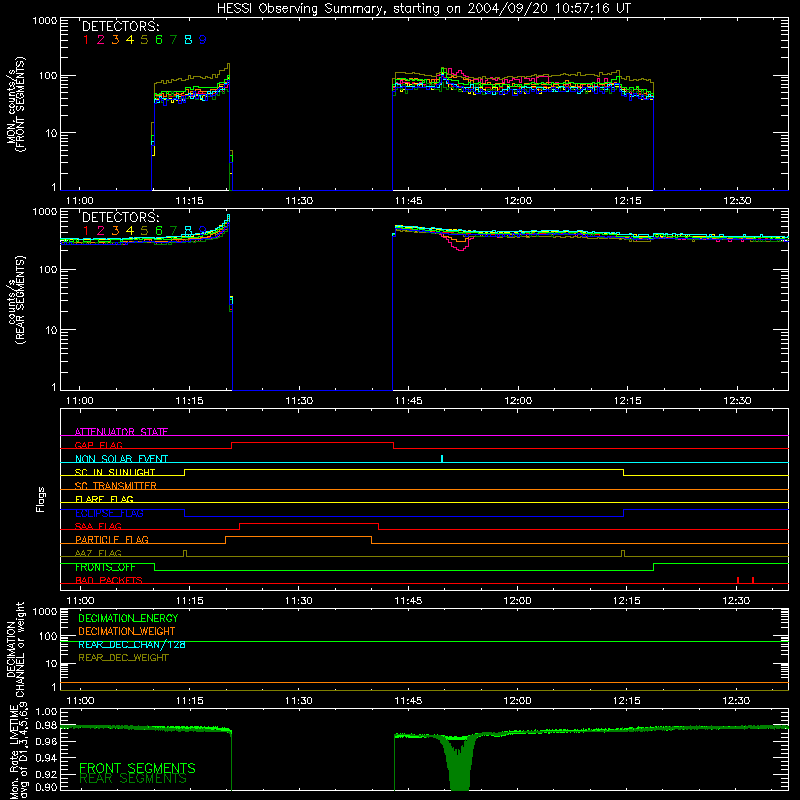The height and width of the screenshot is (800, 800).
Task: Click the 11:15 tick label under rear segments plot
Action: pos(189,401)
